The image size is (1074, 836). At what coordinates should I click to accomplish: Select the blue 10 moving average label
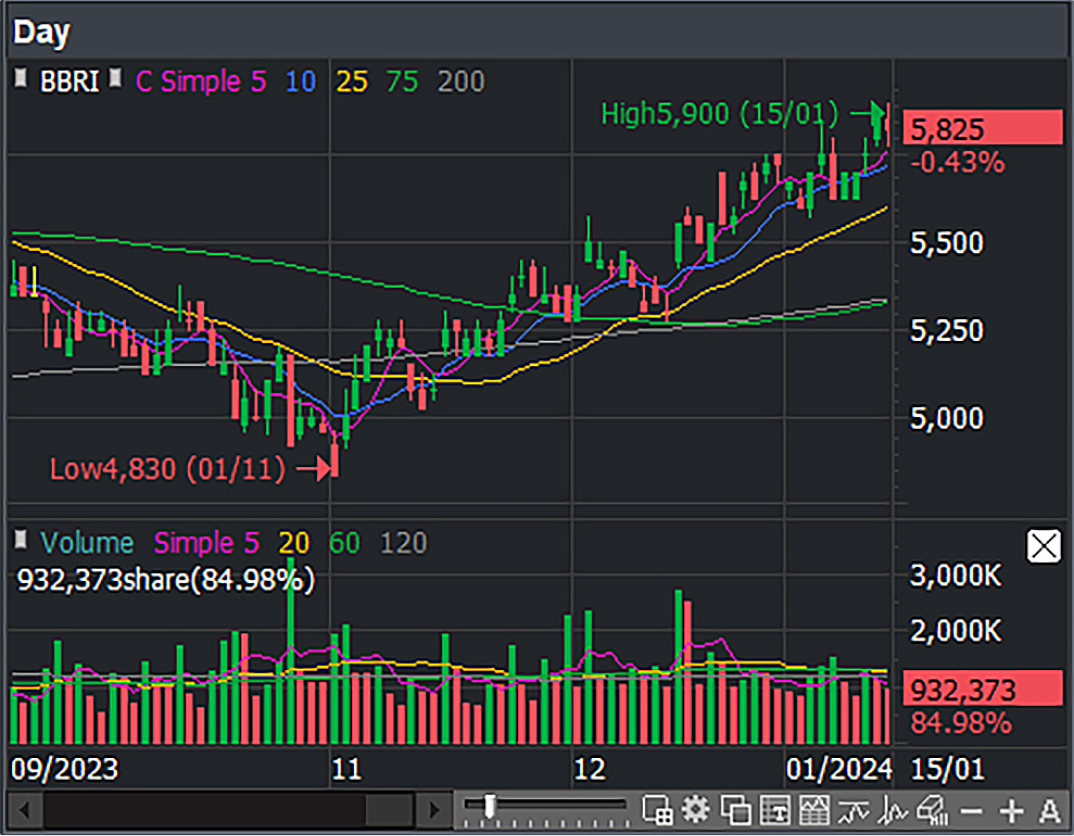[300, 82]
